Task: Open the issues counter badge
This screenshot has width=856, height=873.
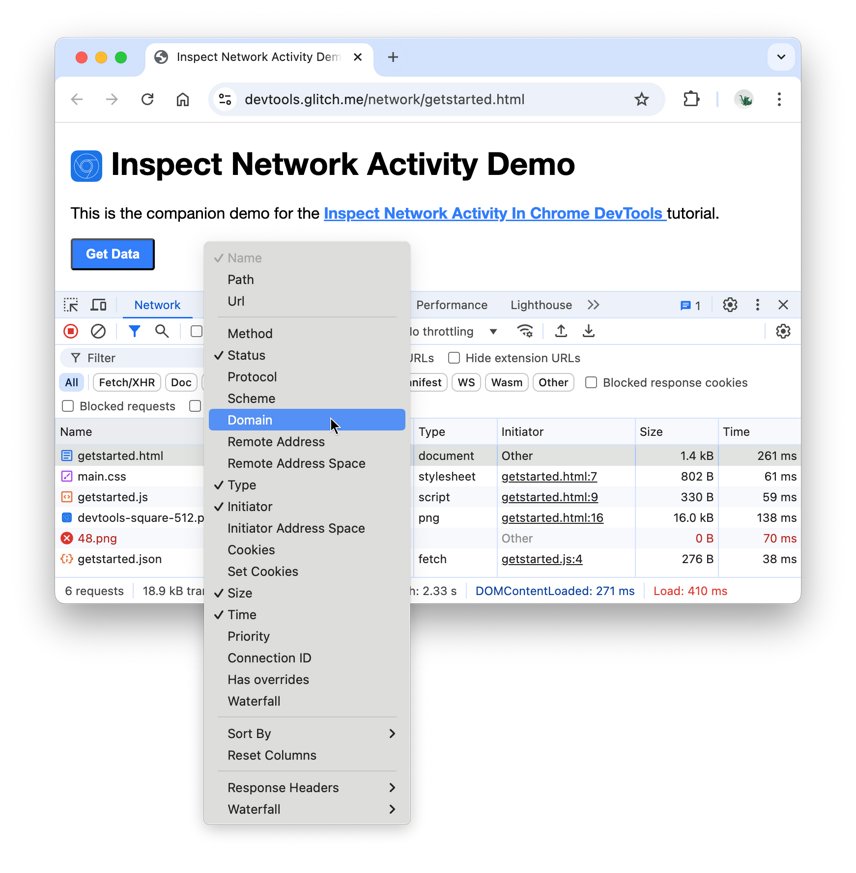Action: click(x=691, y=306)
